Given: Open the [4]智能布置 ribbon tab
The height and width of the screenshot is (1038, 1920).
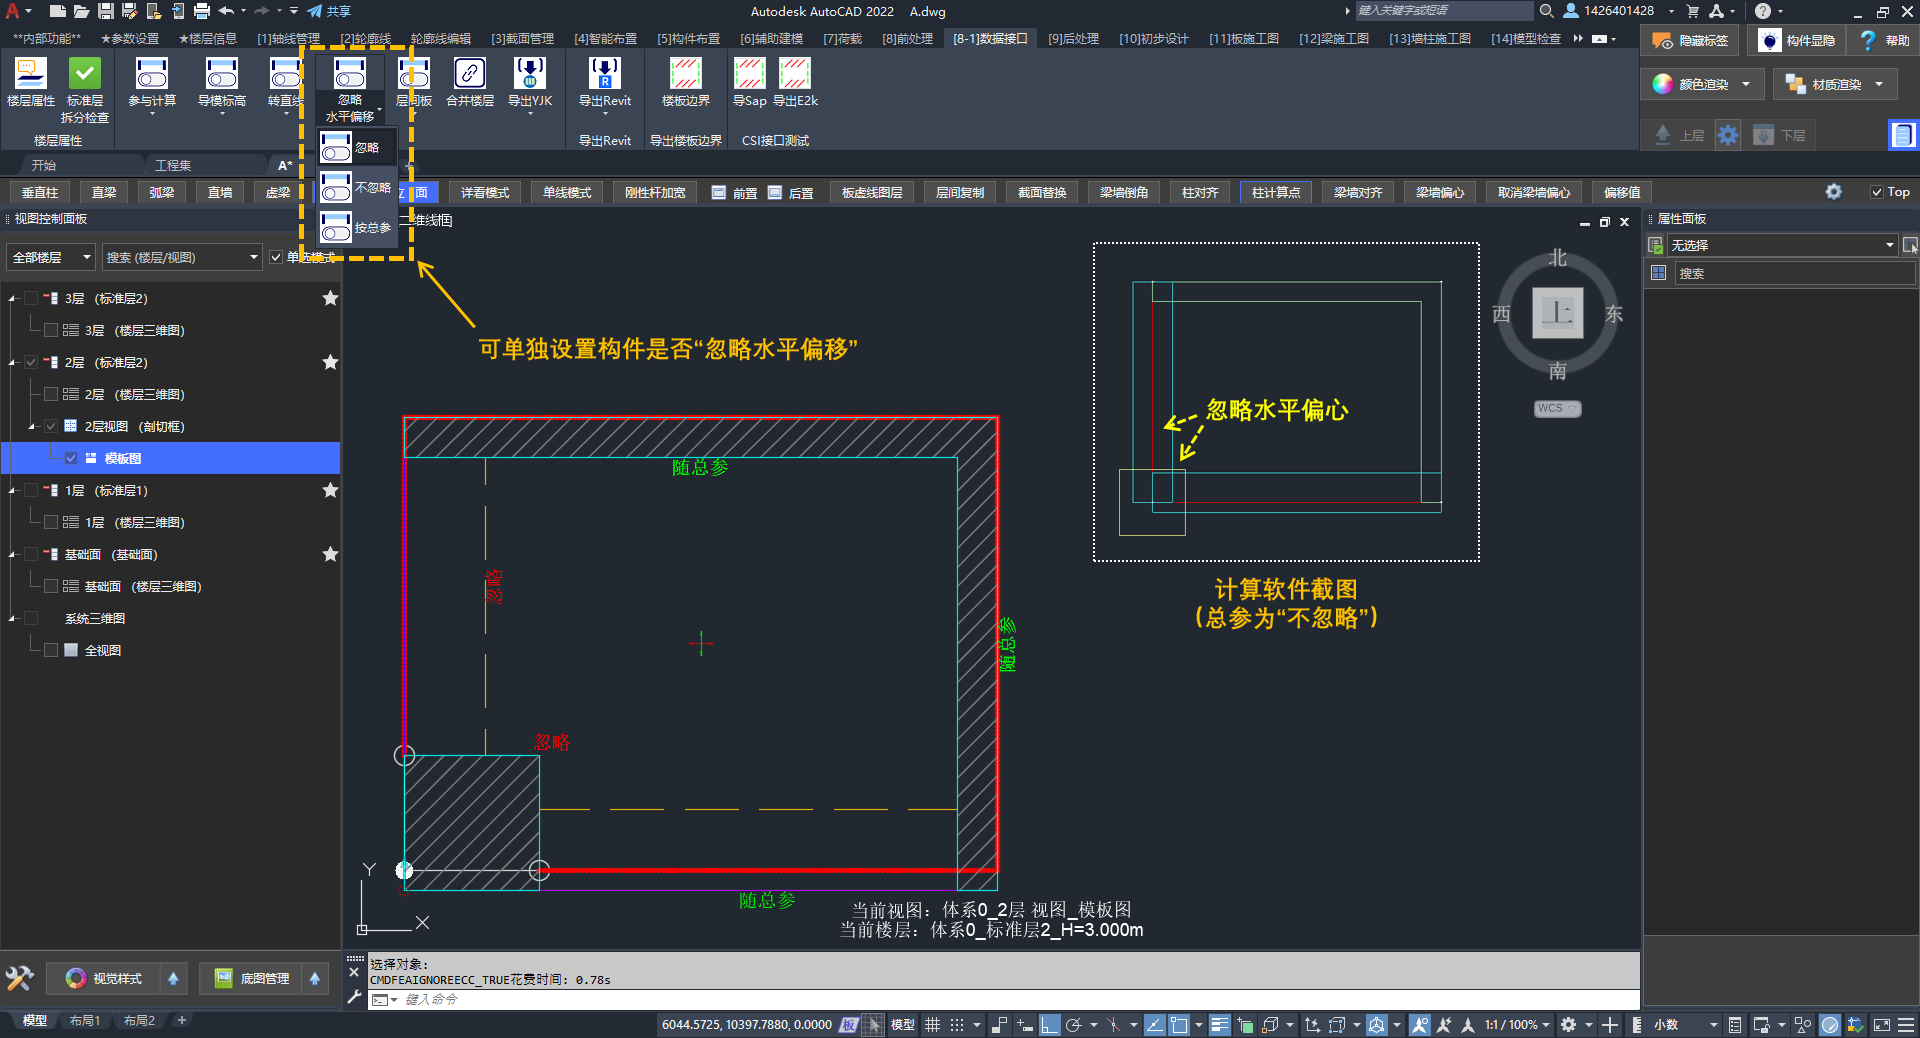Looking at the screenshot, I should tap(605, 39).
